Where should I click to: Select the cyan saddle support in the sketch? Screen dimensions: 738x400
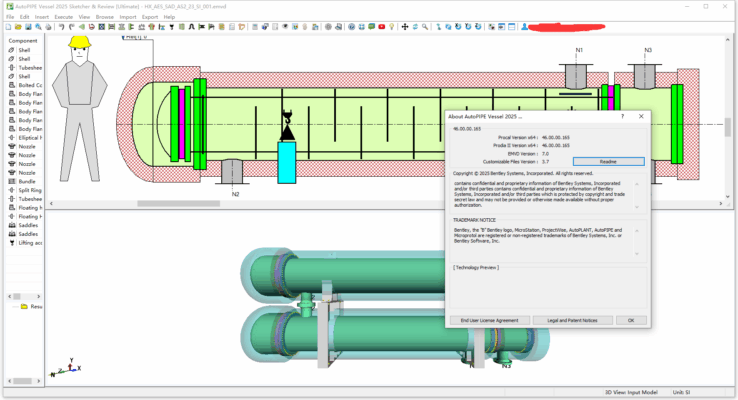coord(287,162)
